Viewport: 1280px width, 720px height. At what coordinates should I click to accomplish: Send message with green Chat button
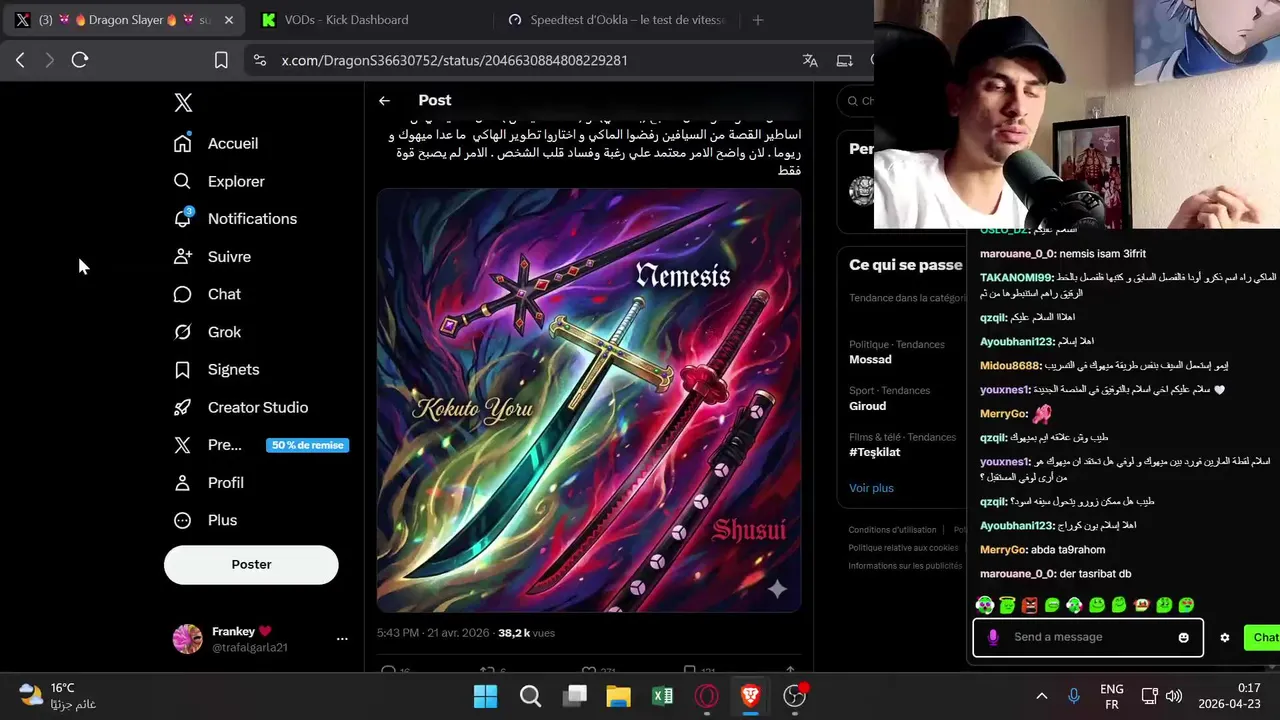coord(1263,637)
